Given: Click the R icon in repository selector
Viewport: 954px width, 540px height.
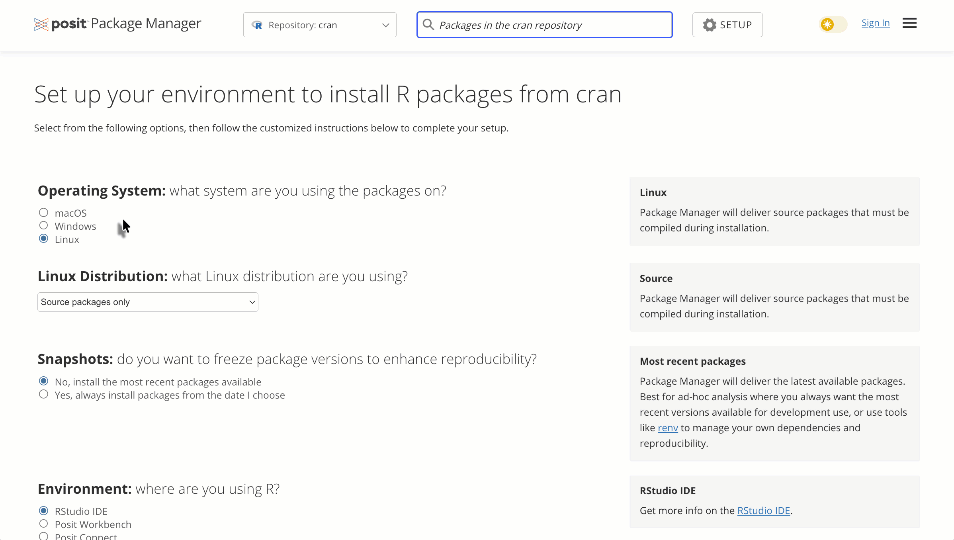Looking at the screenshot, I should 258,25.
